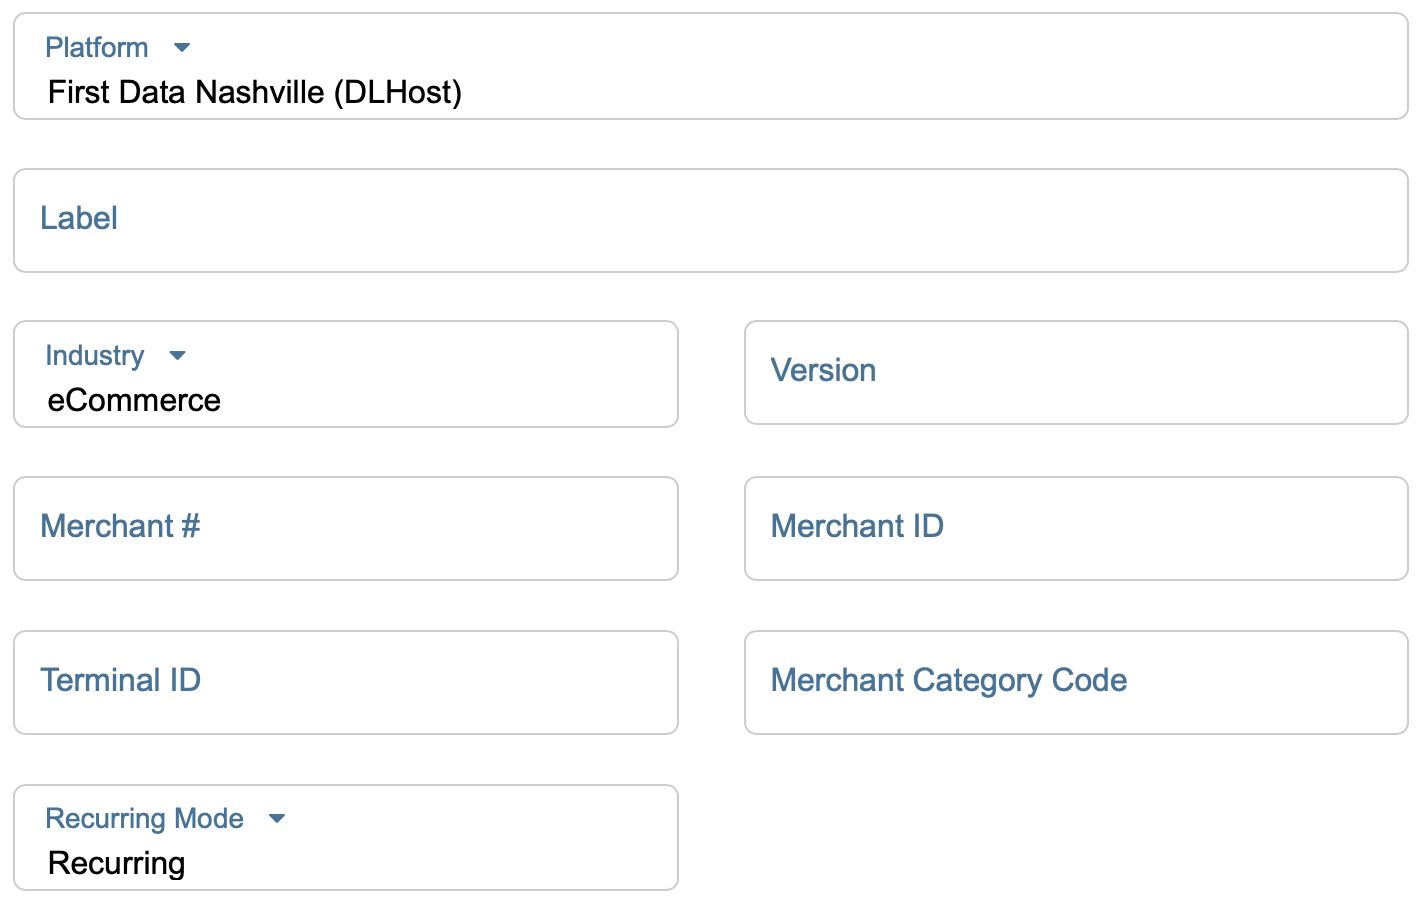Click the Recurring selected value text
The height and width of the screenshot is (913, 1420).
[117, 863]
